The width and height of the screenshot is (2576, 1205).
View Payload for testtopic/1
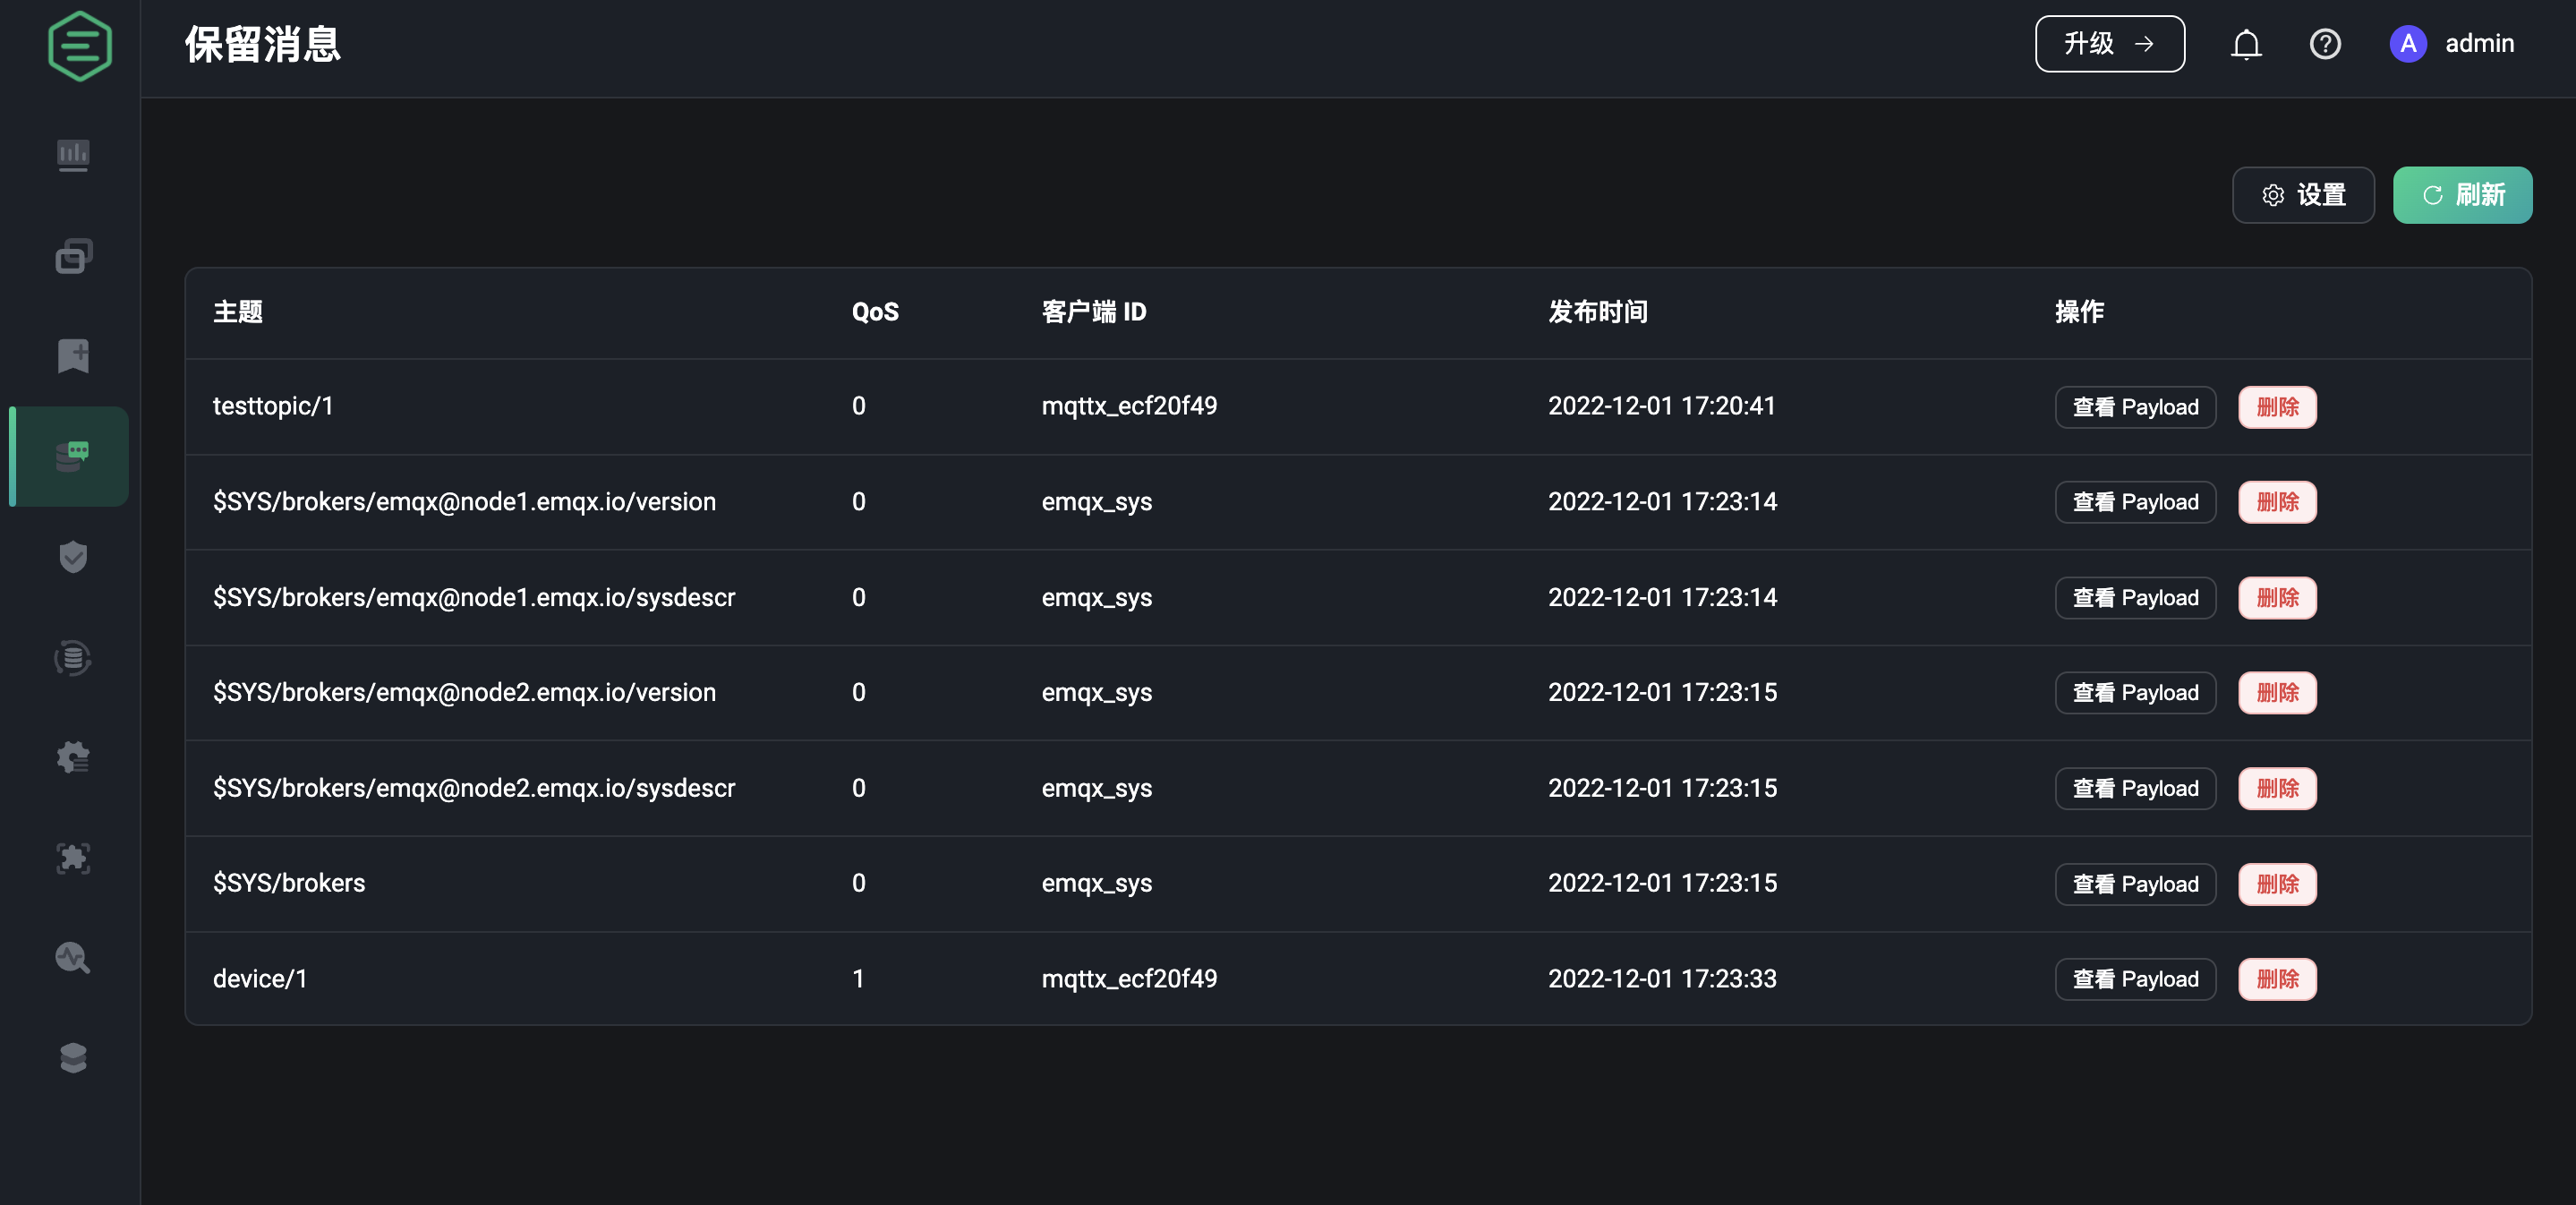click(x=2135, y=407)
